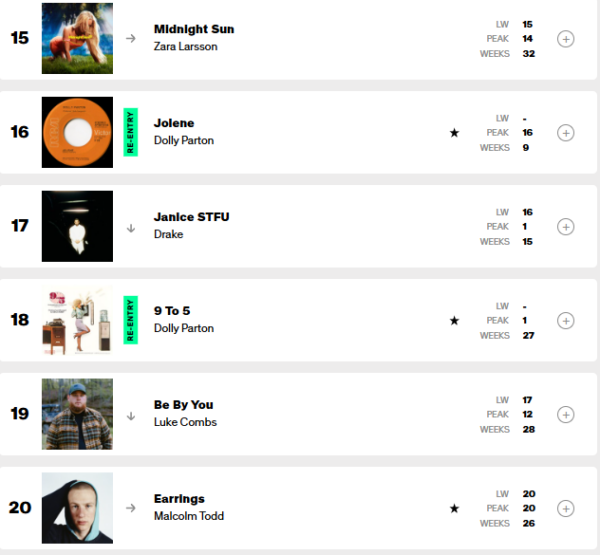
Task: Click the star icon for 9 To 5
Action: click(454, 320)
